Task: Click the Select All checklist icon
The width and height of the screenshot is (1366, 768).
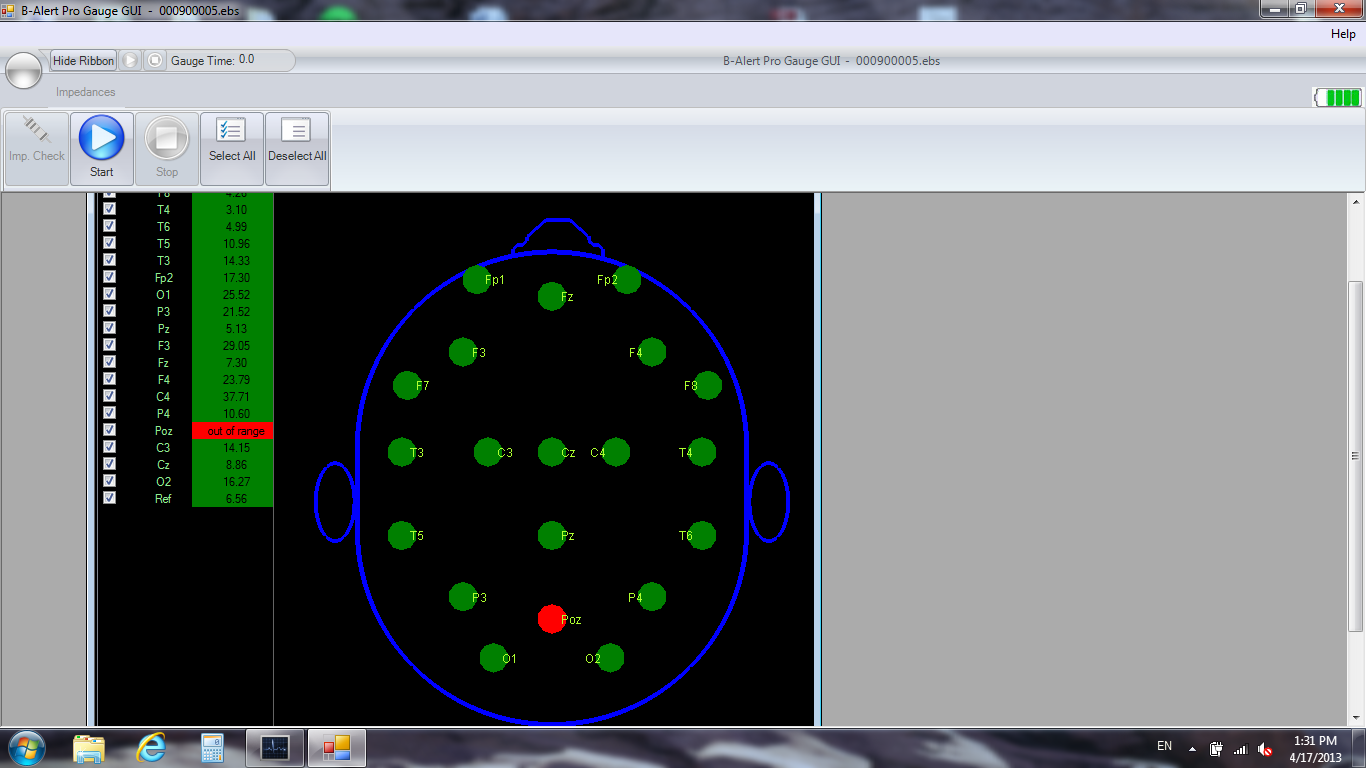Action: (x=232, y=131)
